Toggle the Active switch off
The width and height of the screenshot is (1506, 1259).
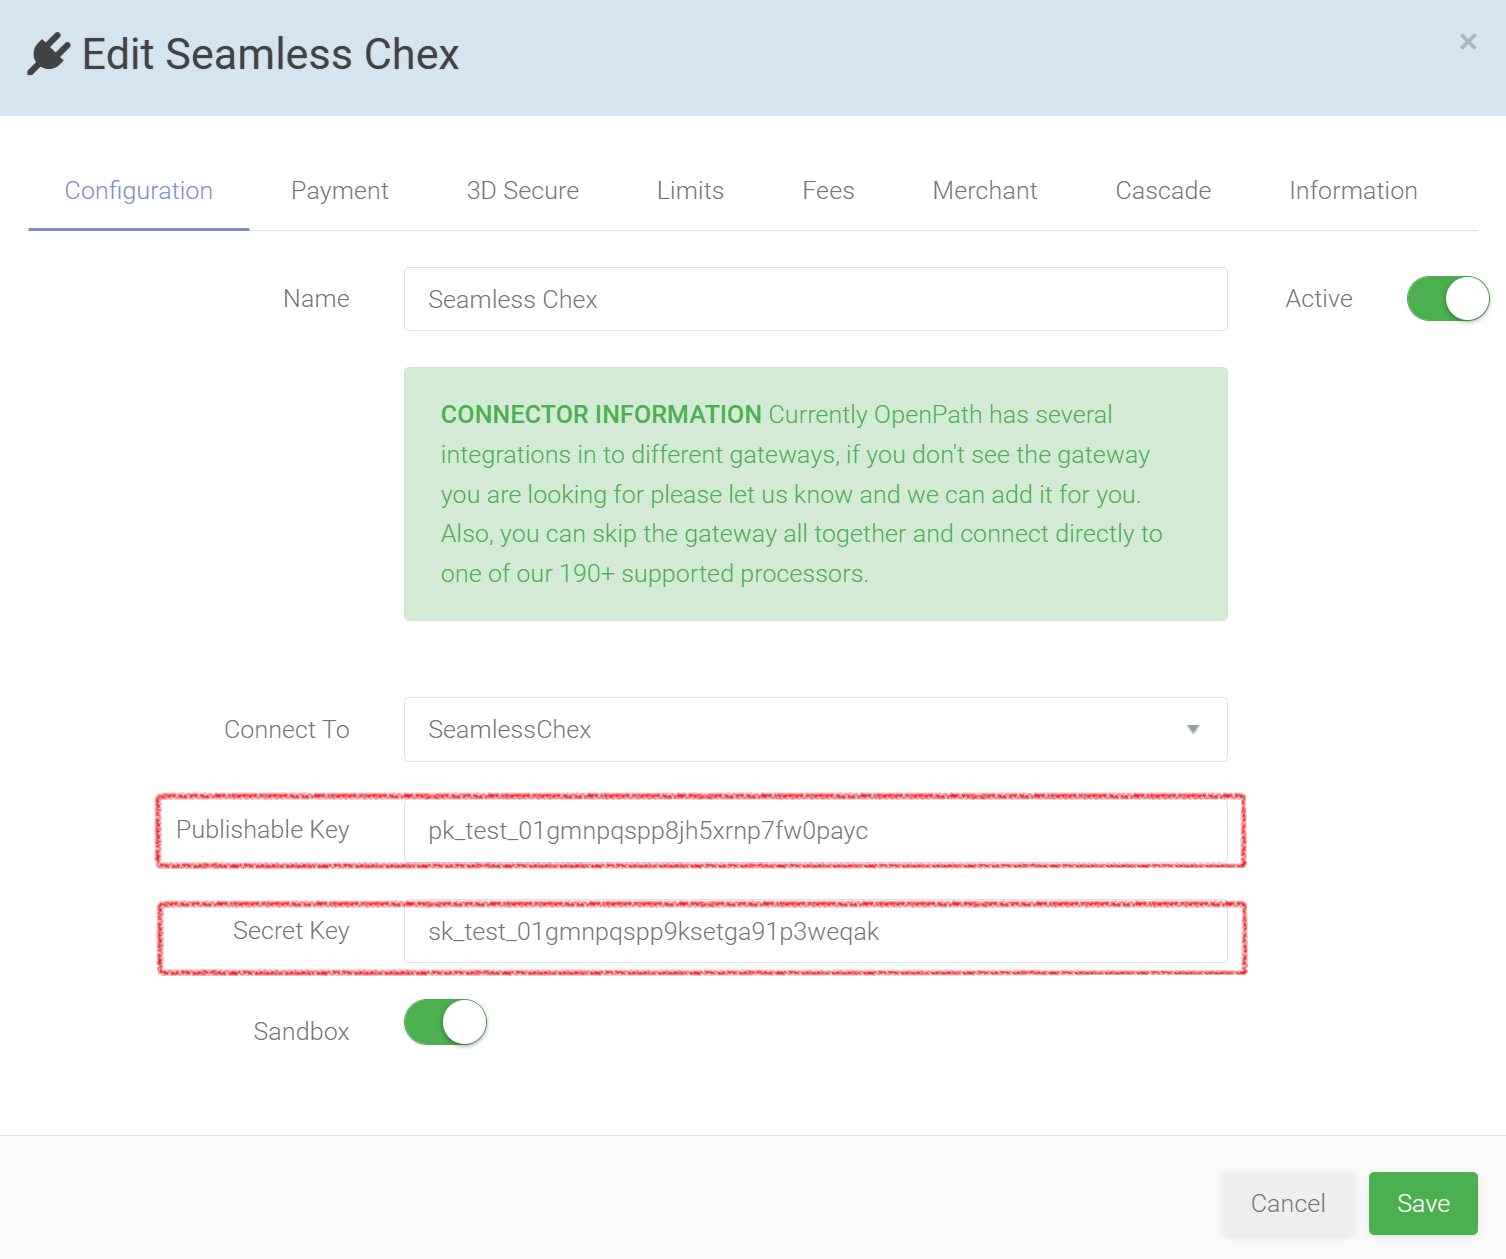click(x=1447, y=298)
